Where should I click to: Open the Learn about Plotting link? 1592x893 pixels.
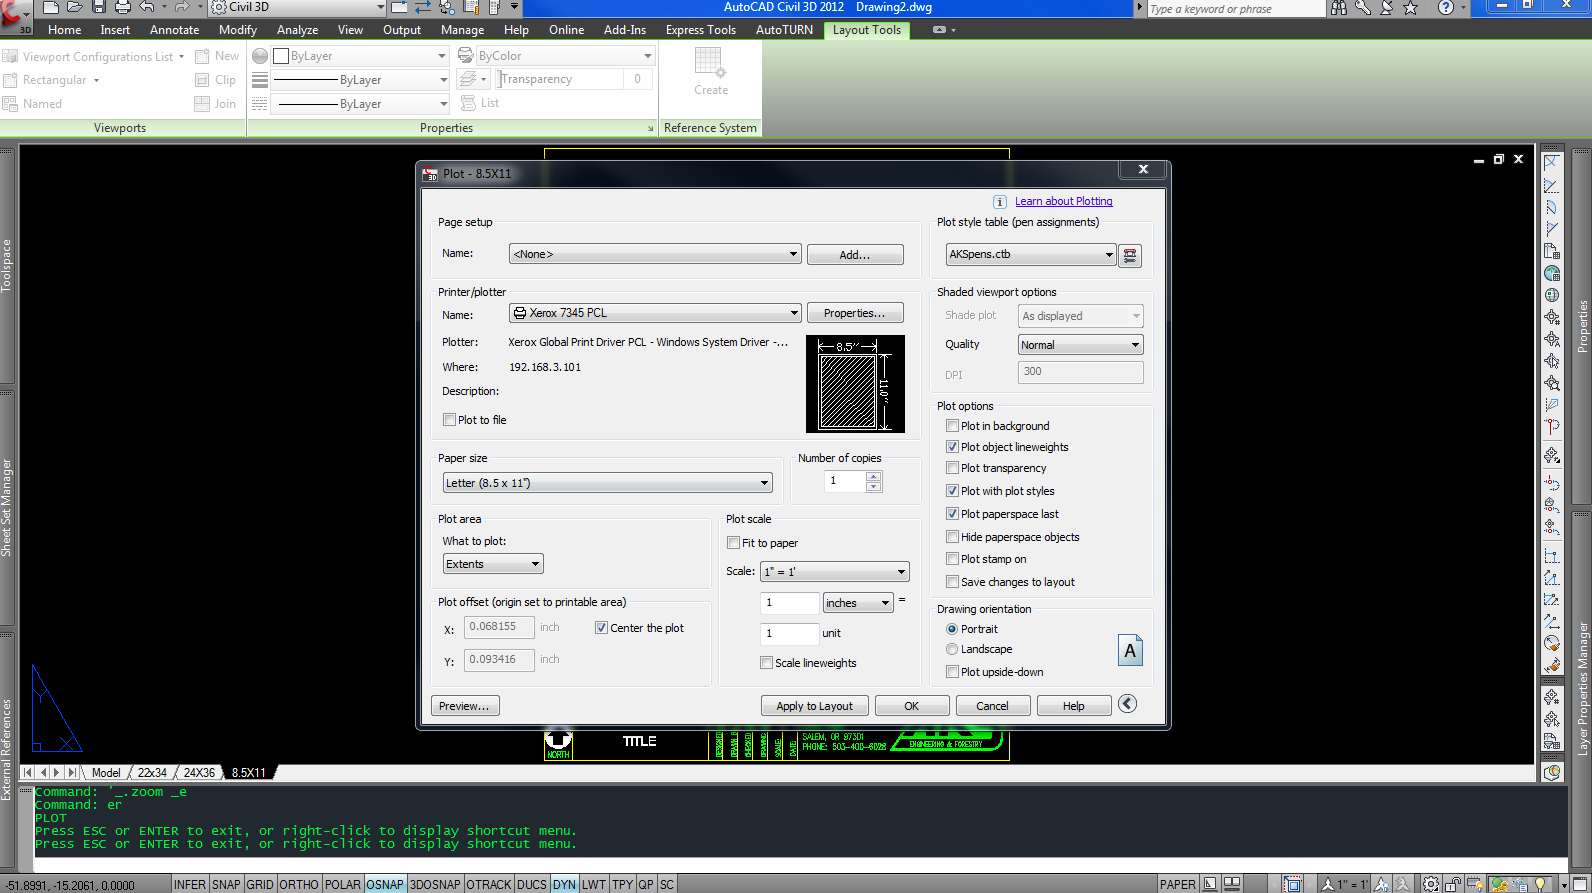coord(1064,202)
